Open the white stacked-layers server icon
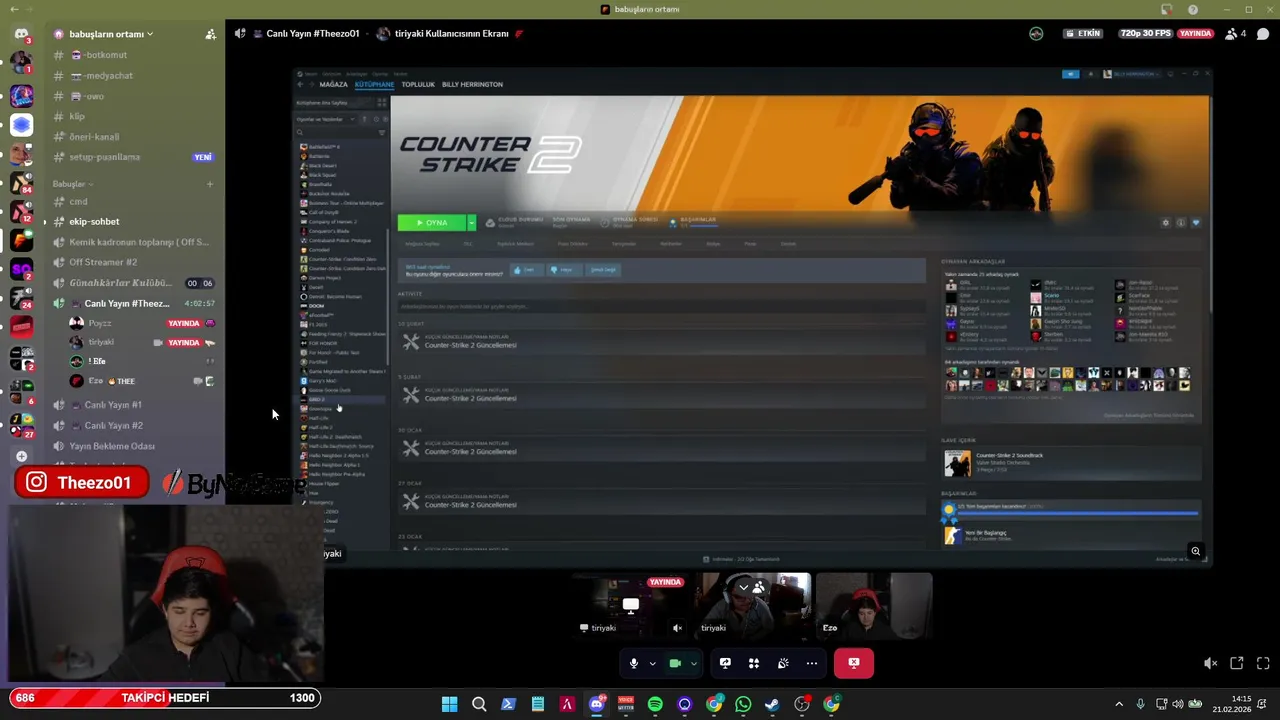1280x720 pixels. tap(21, 125)
